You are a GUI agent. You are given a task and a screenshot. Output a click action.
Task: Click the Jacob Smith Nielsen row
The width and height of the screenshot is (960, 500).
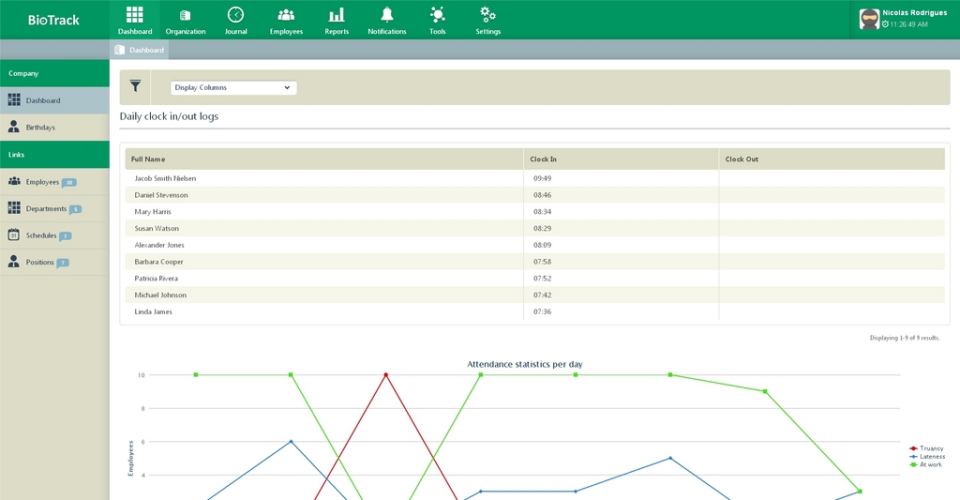535,178
